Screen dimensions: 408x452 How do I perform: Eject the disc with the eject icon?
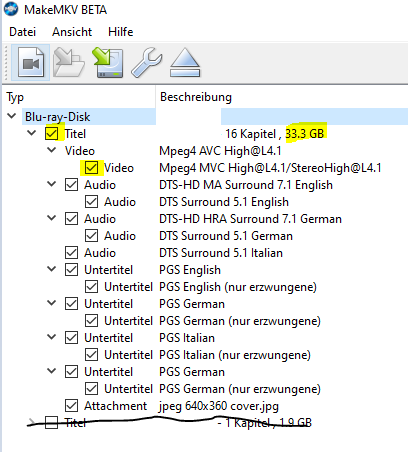point(185,62)
